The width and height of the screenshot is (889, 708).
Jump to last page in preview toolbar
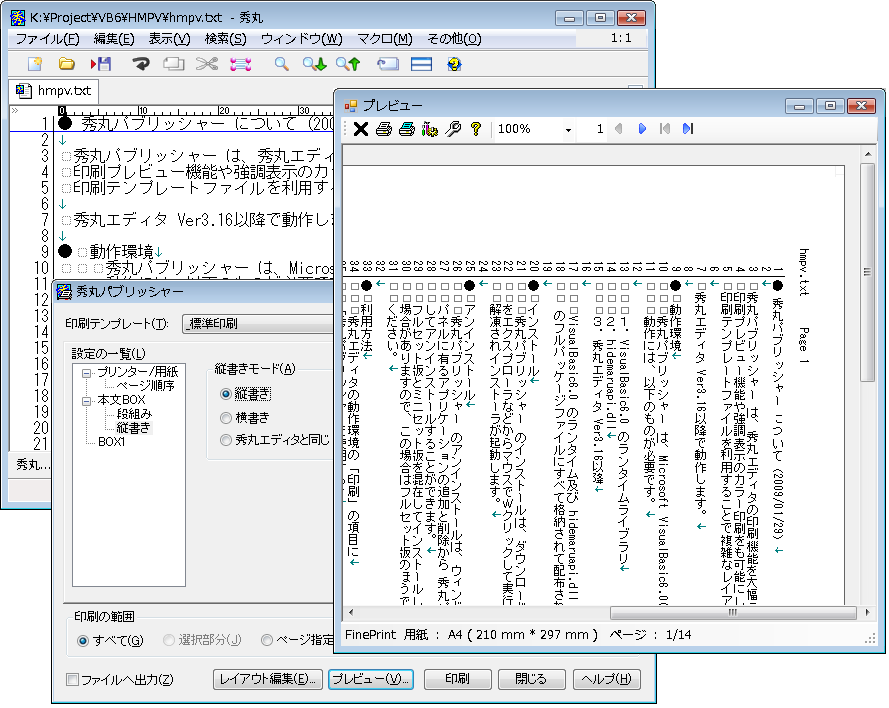(x=687, y=129)
